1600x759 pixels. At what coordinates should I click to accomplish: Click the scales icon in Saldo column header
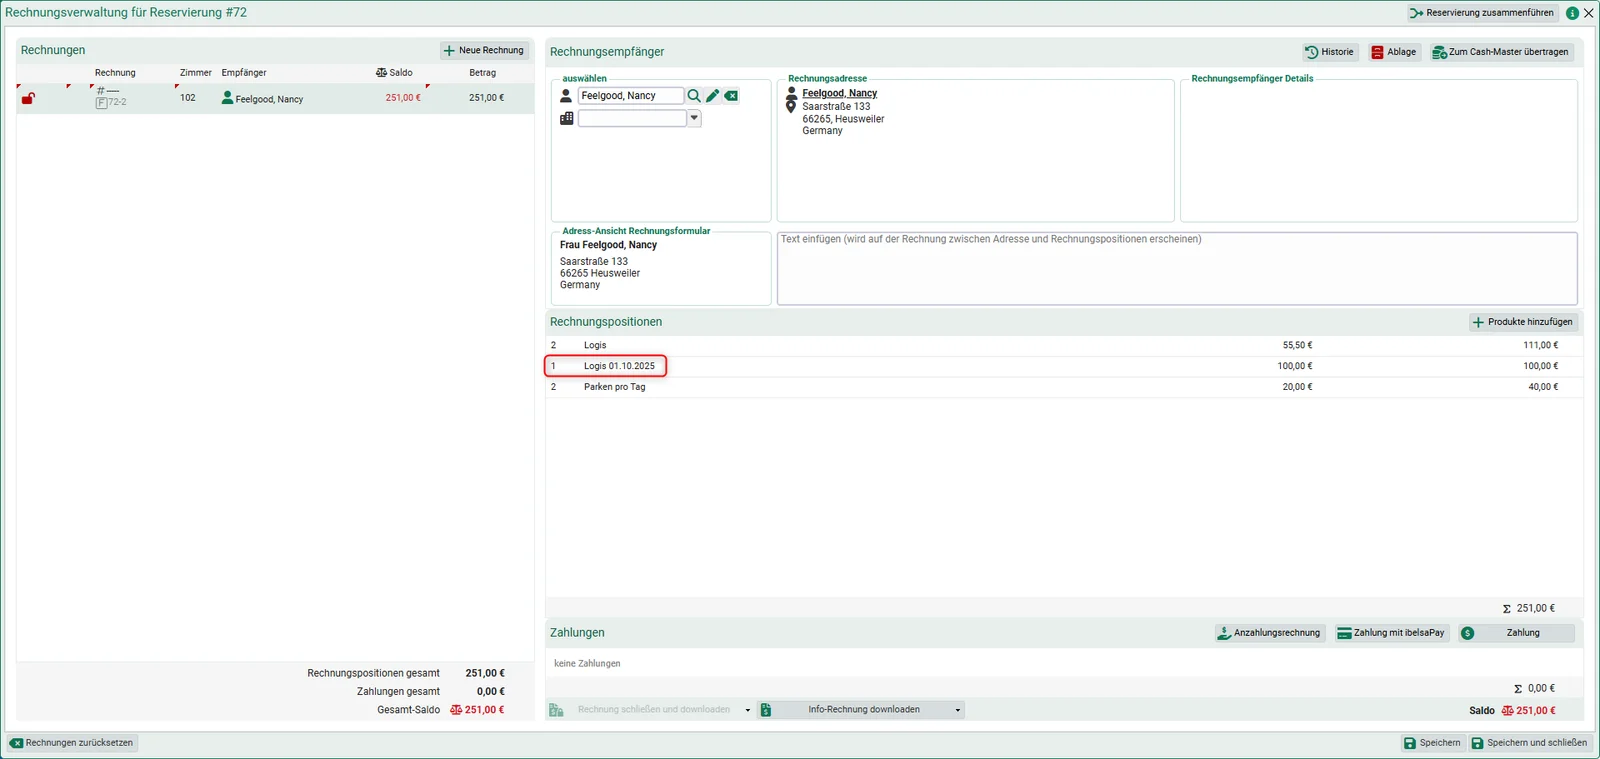(x=381, y=73)
